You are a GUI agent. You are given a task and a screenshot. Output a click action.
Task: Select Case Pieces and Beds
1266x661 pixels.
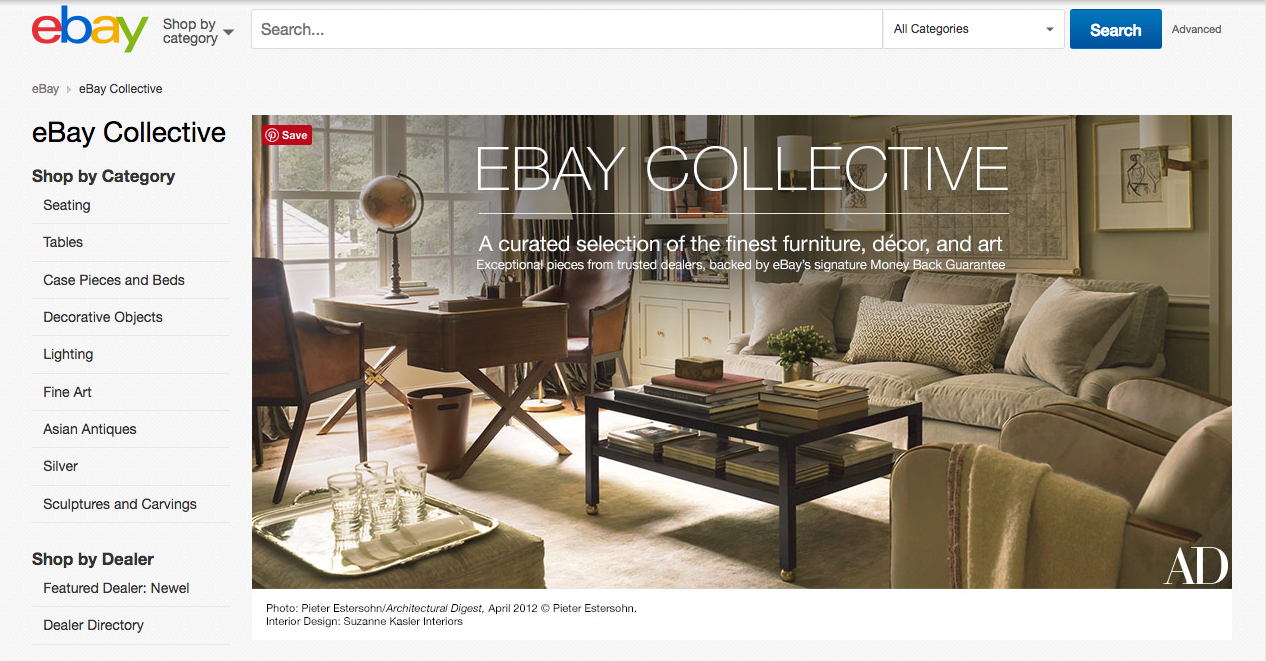click(114, 280)
